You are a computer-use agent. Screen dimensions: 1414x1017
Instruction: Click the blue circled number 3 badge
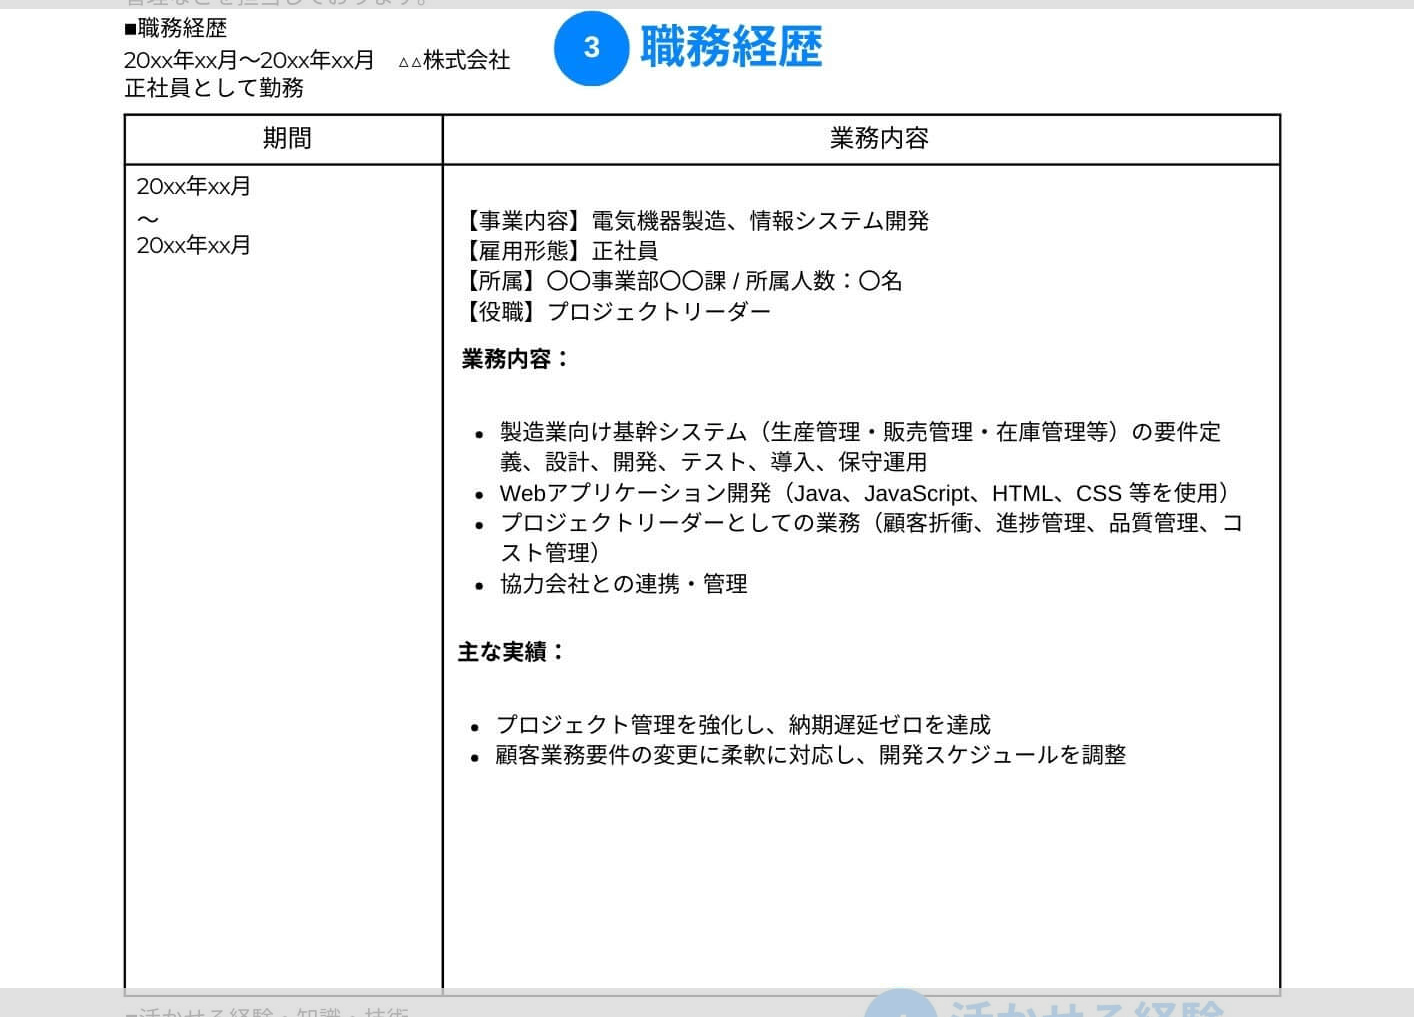click(592, 48)
